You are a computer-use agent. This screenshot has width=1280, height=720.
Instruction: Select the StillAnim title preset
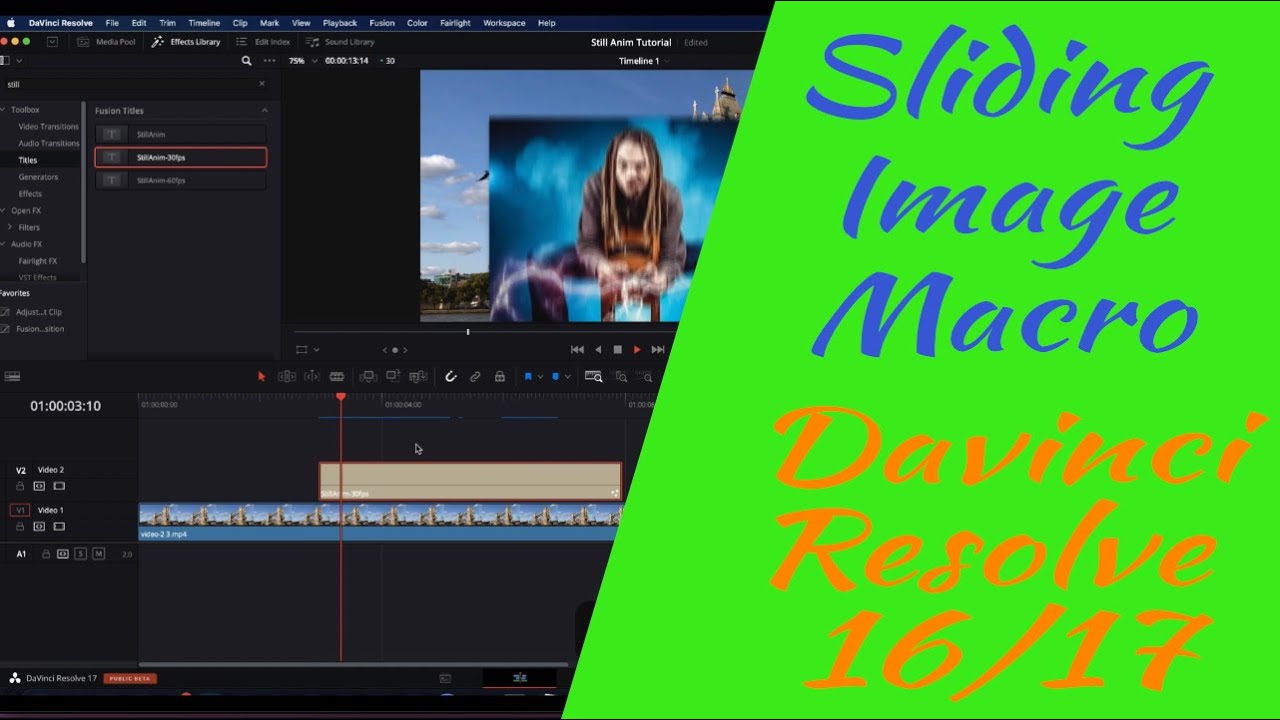click(x=181, y=134)
